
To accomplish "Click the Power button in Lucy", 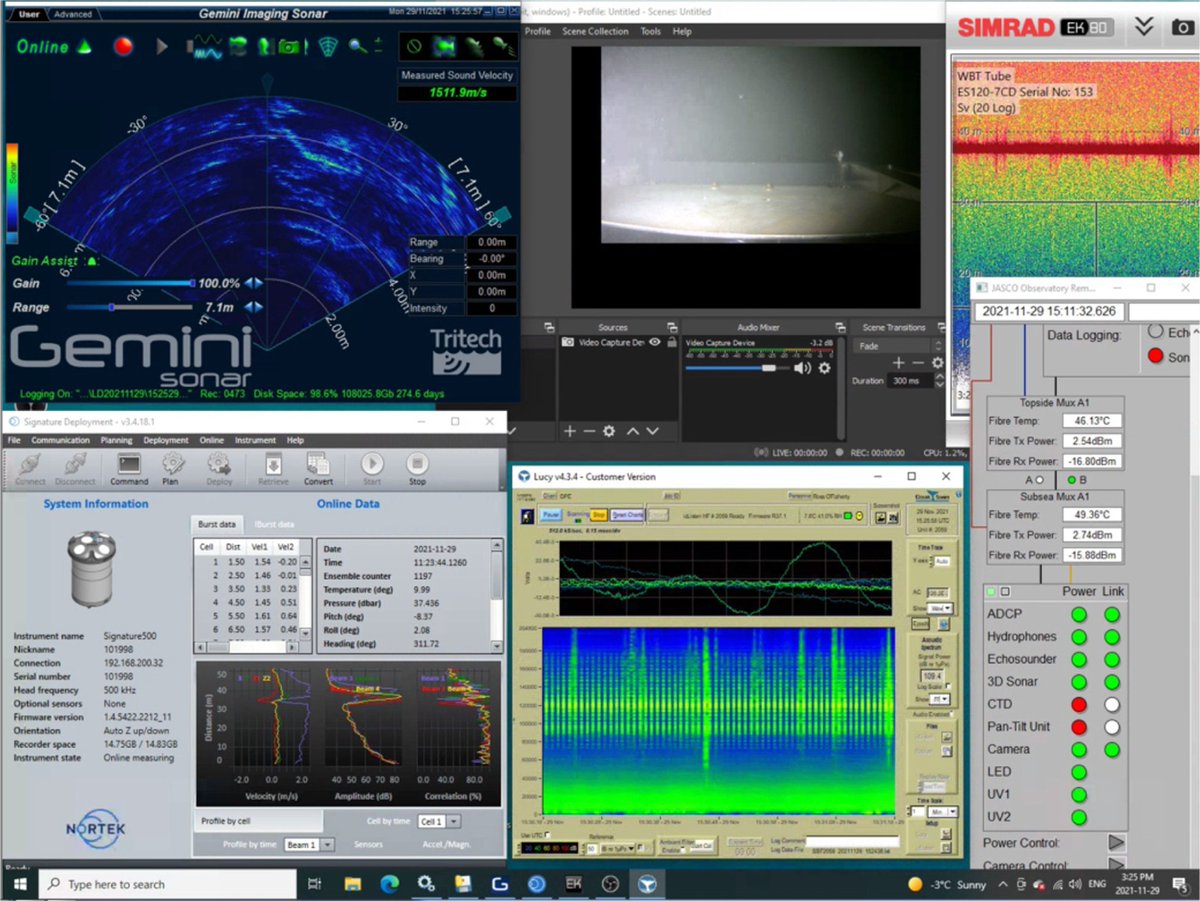I will 551,514.
